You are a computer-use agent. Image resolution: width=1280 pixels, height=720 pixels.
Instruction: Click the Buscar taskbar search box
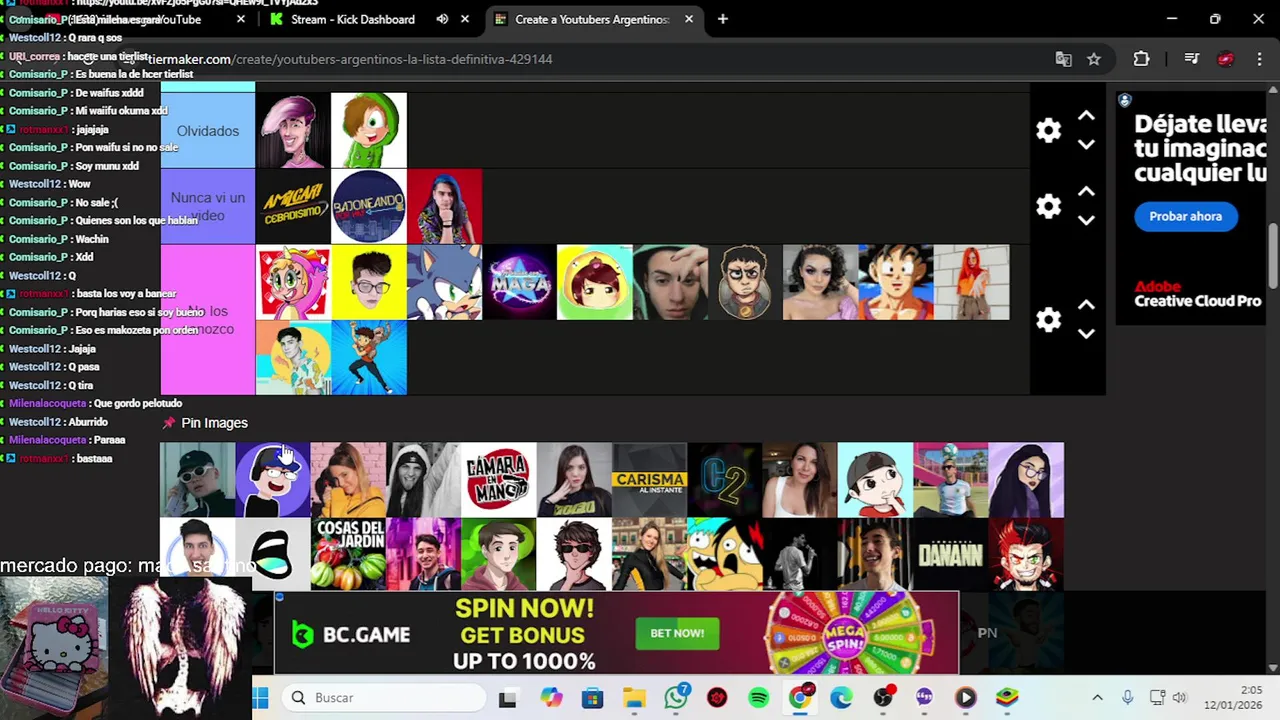tap(382, 698)
